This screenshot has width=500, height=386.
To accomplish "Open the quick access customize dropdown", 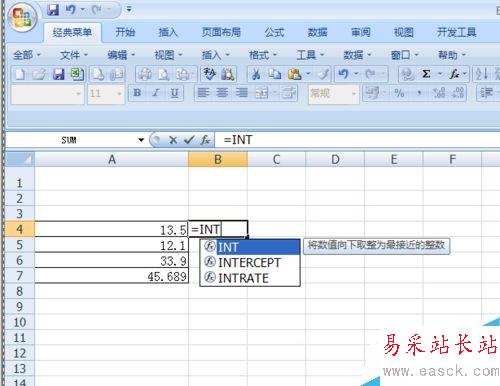I will click(x=129, y=9).
